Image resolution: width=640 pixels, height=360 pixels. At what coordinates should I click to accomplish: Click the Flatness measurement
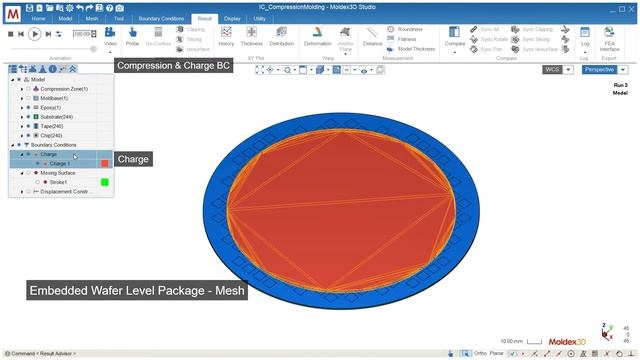click(402, 39)
